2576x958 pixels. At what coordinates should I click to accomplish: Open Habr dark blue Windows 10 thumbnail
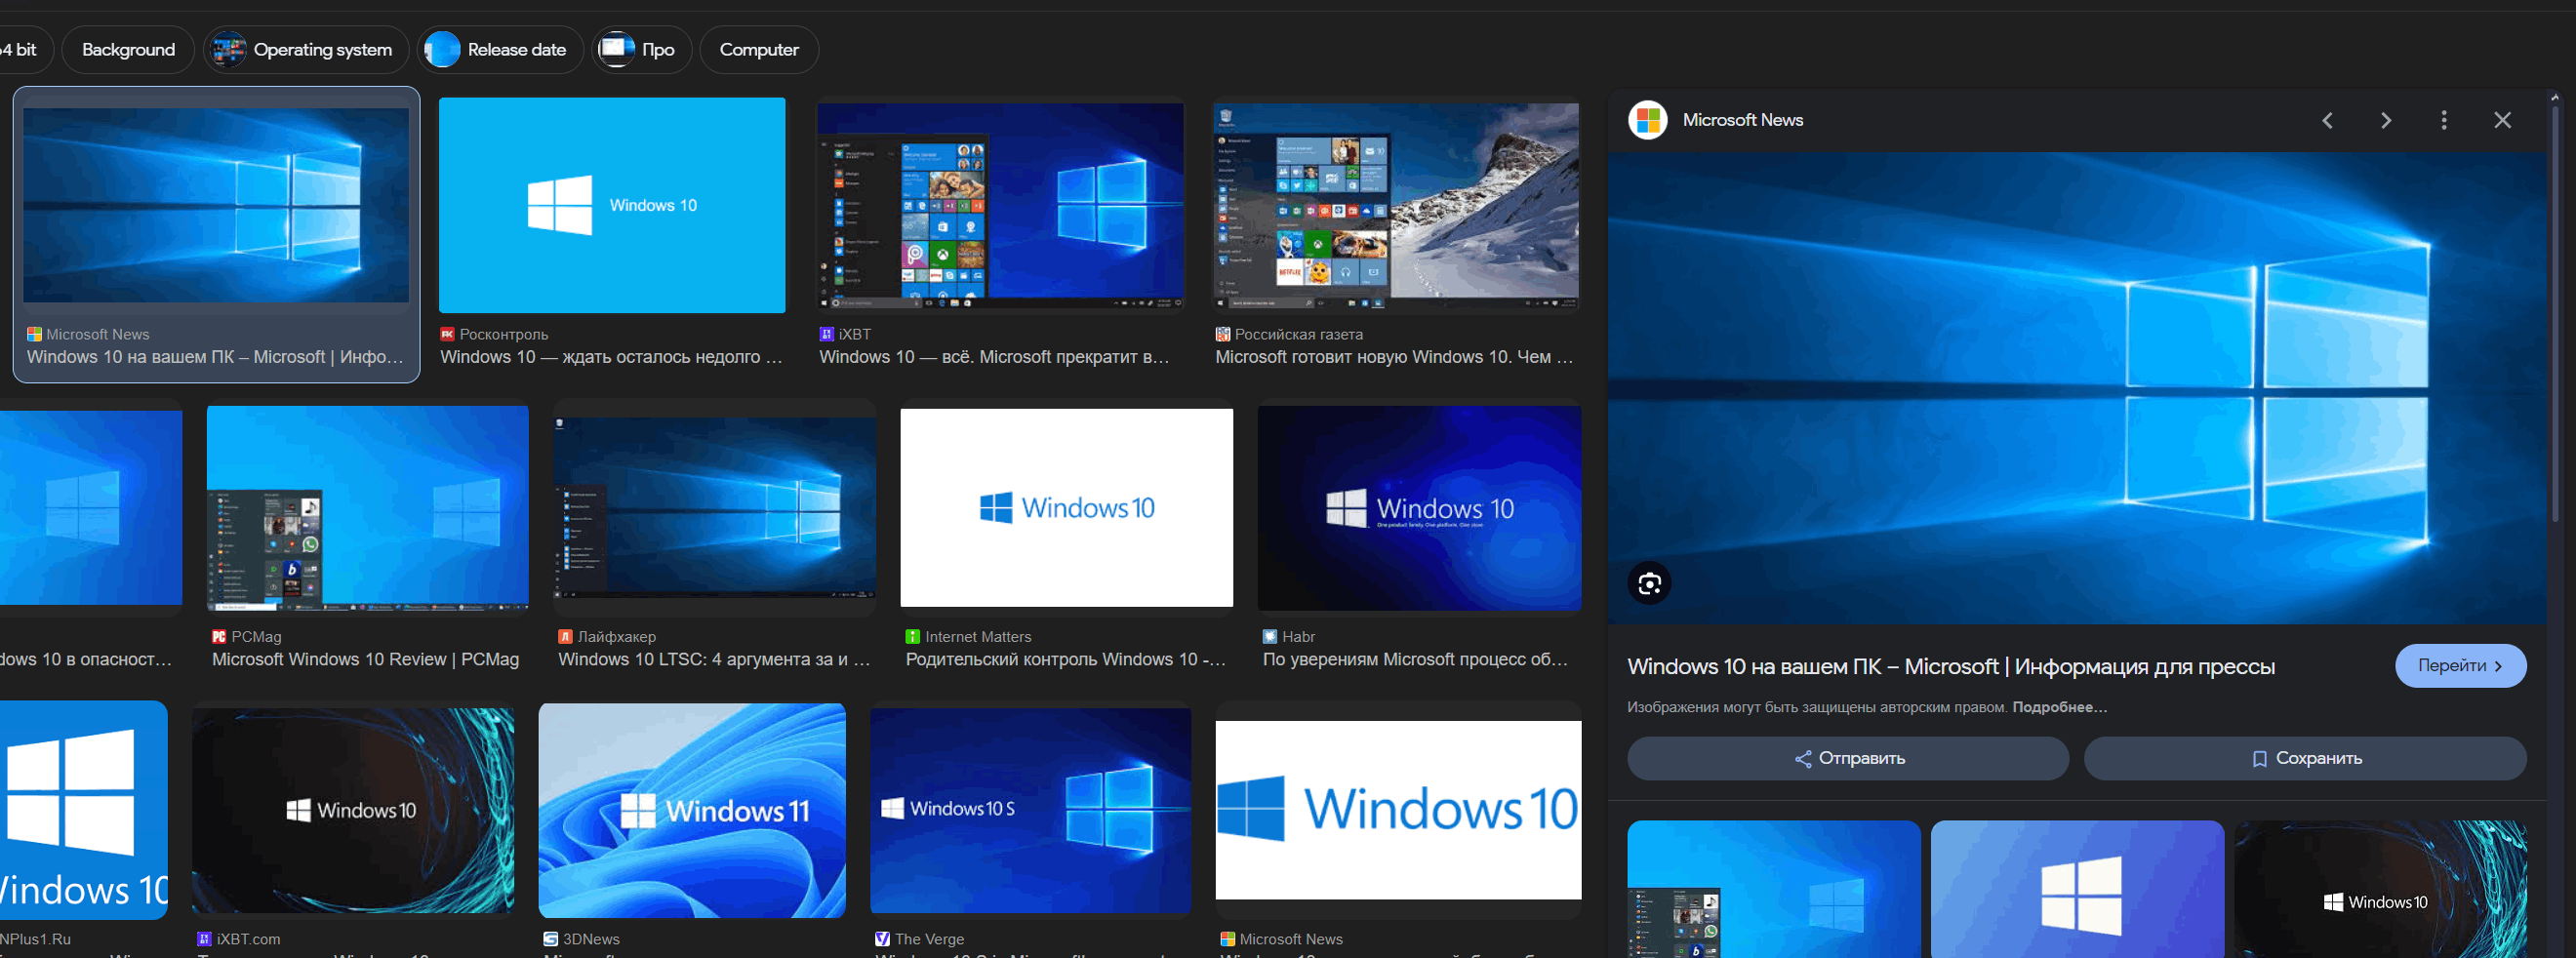[x=1419, y=508]
